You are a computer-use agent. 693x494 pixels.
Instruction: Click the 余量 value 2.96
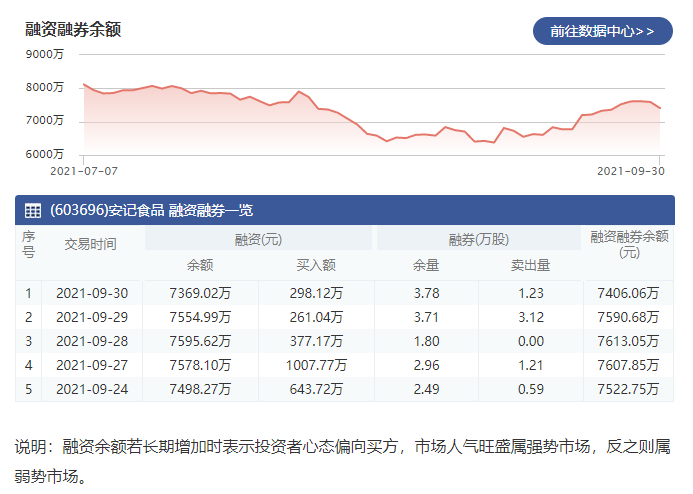426,365
